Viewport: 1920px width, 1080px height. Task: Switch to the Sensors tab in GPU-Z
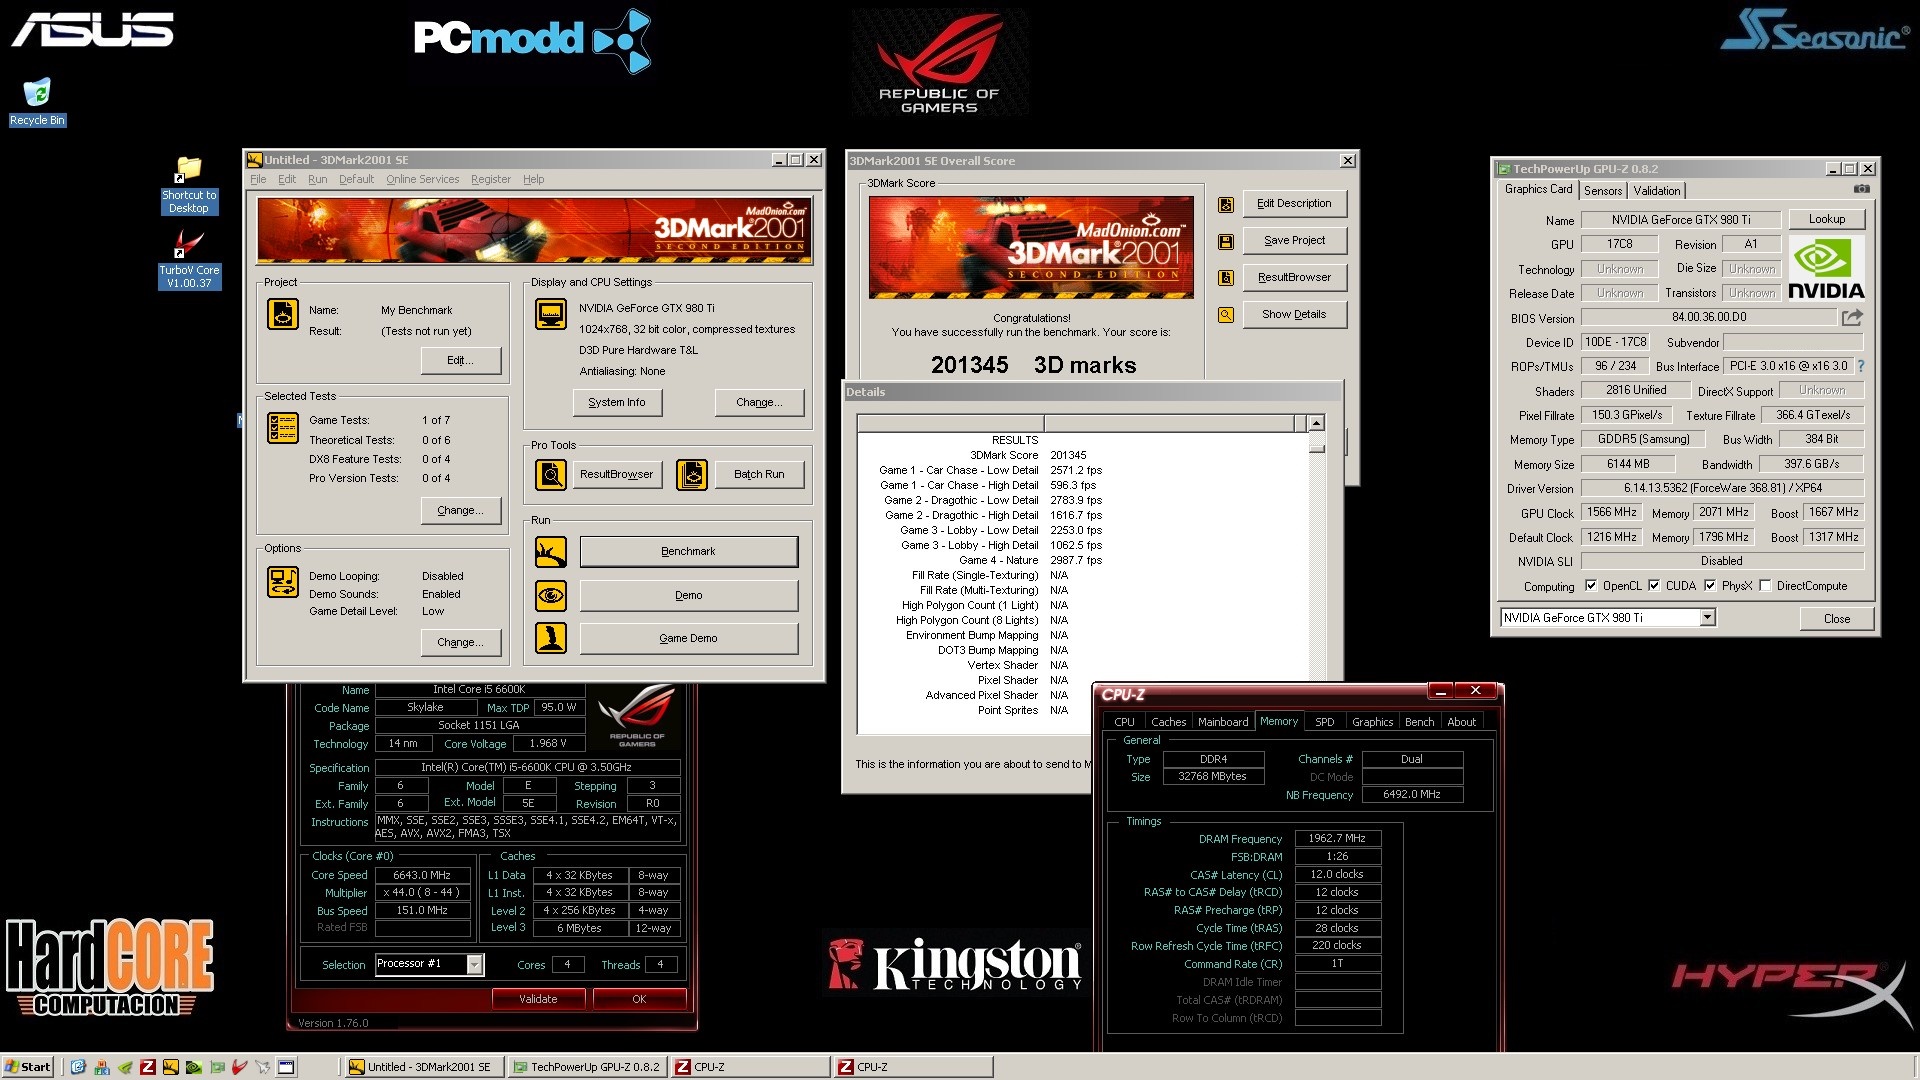[1603, 191]
